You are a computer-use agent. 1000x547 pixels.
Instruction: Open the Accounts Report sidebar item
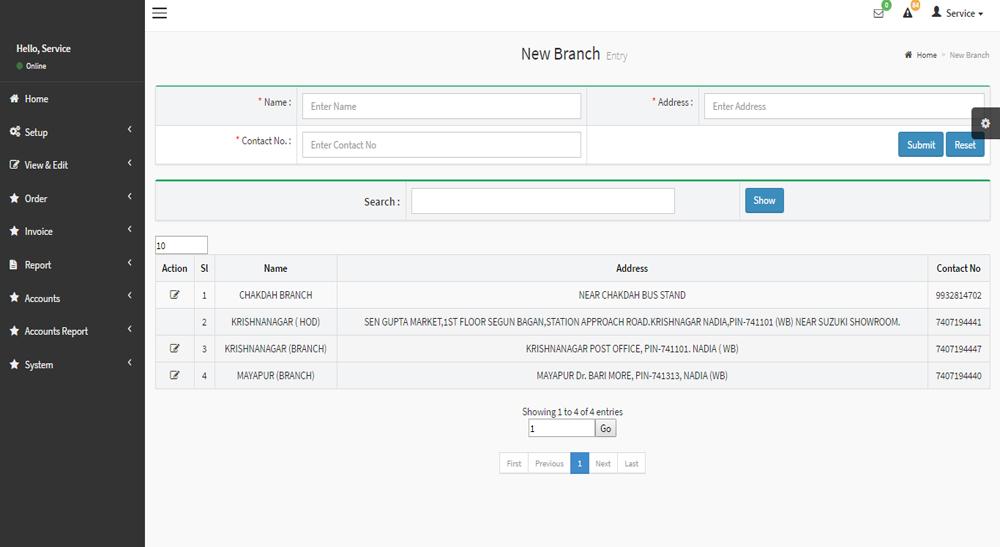click(72, 331)
